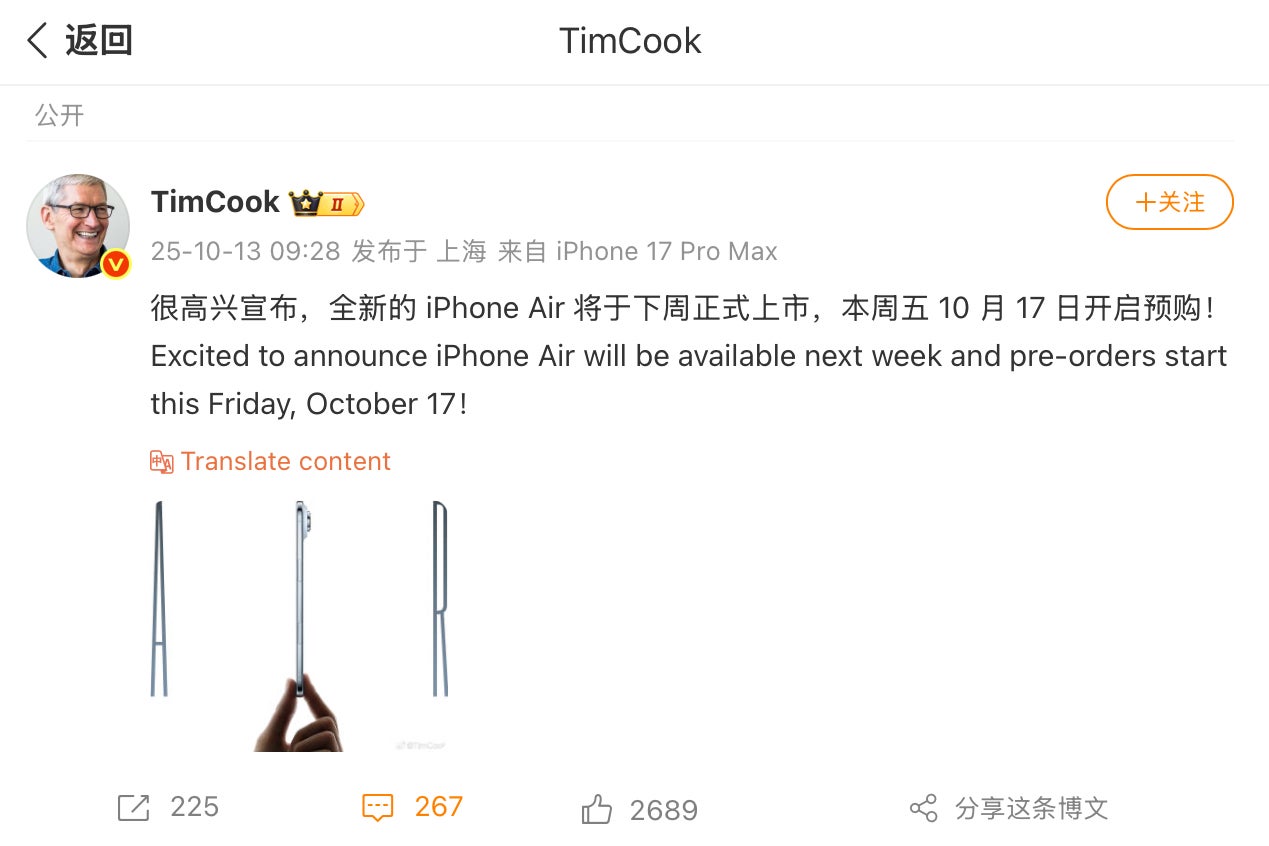Click the share network icon
The image size is (1269, 846).
point(923,808)
